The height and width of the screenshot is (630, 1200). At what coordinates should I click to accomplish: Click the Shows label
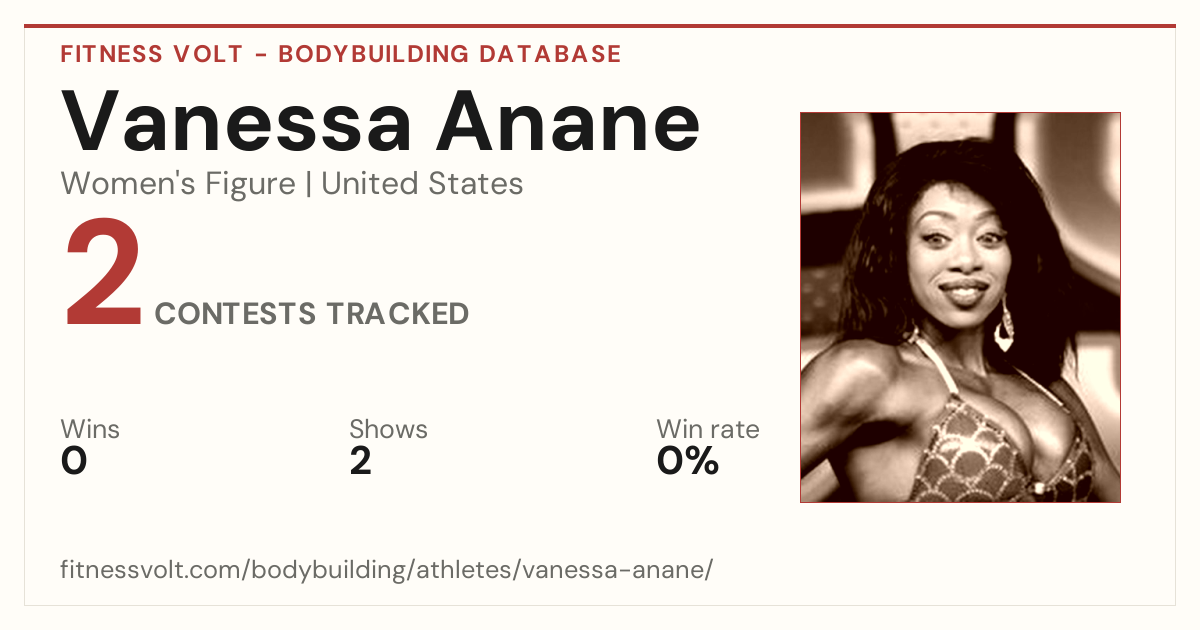coord(388,429)
